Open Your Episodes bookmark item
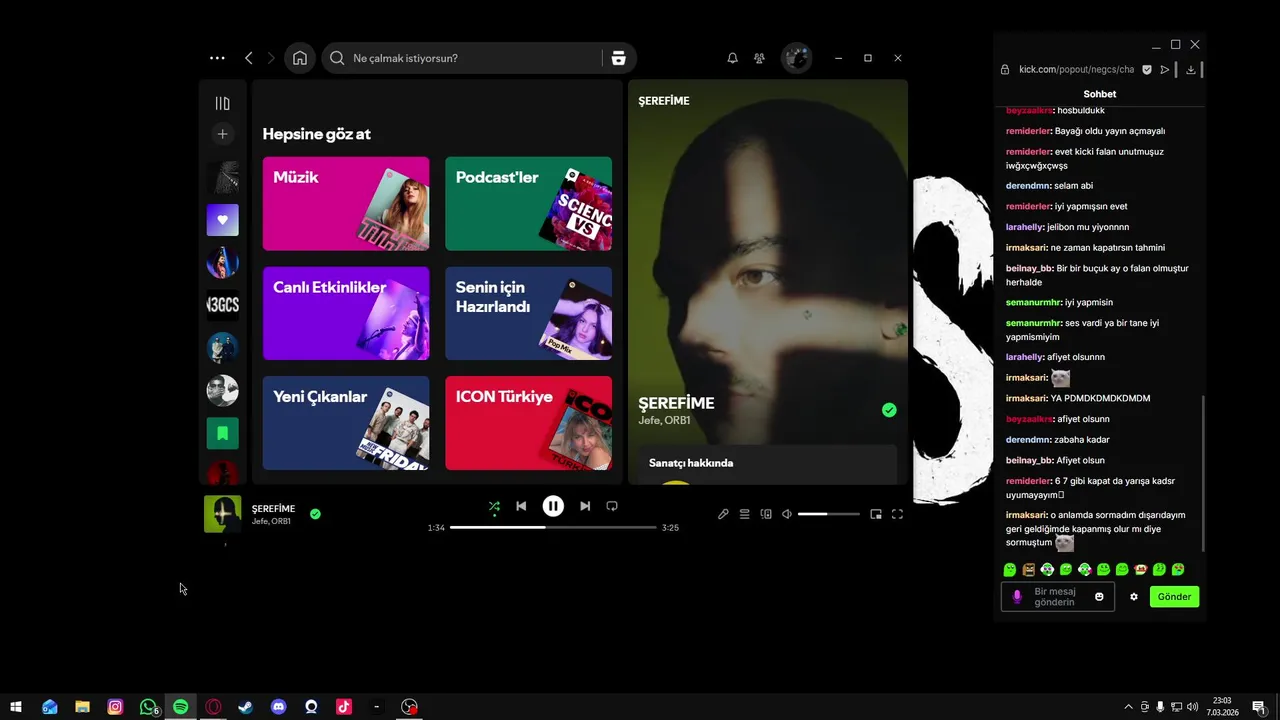 click(222, 433)
